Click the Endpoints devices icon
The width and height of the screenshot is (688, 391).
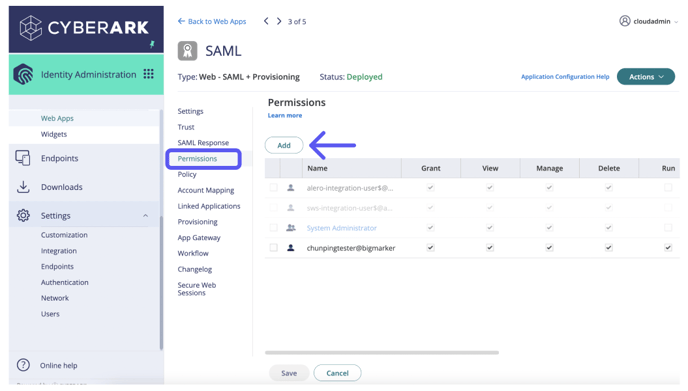pyautogui.click(x=23, y=158)
